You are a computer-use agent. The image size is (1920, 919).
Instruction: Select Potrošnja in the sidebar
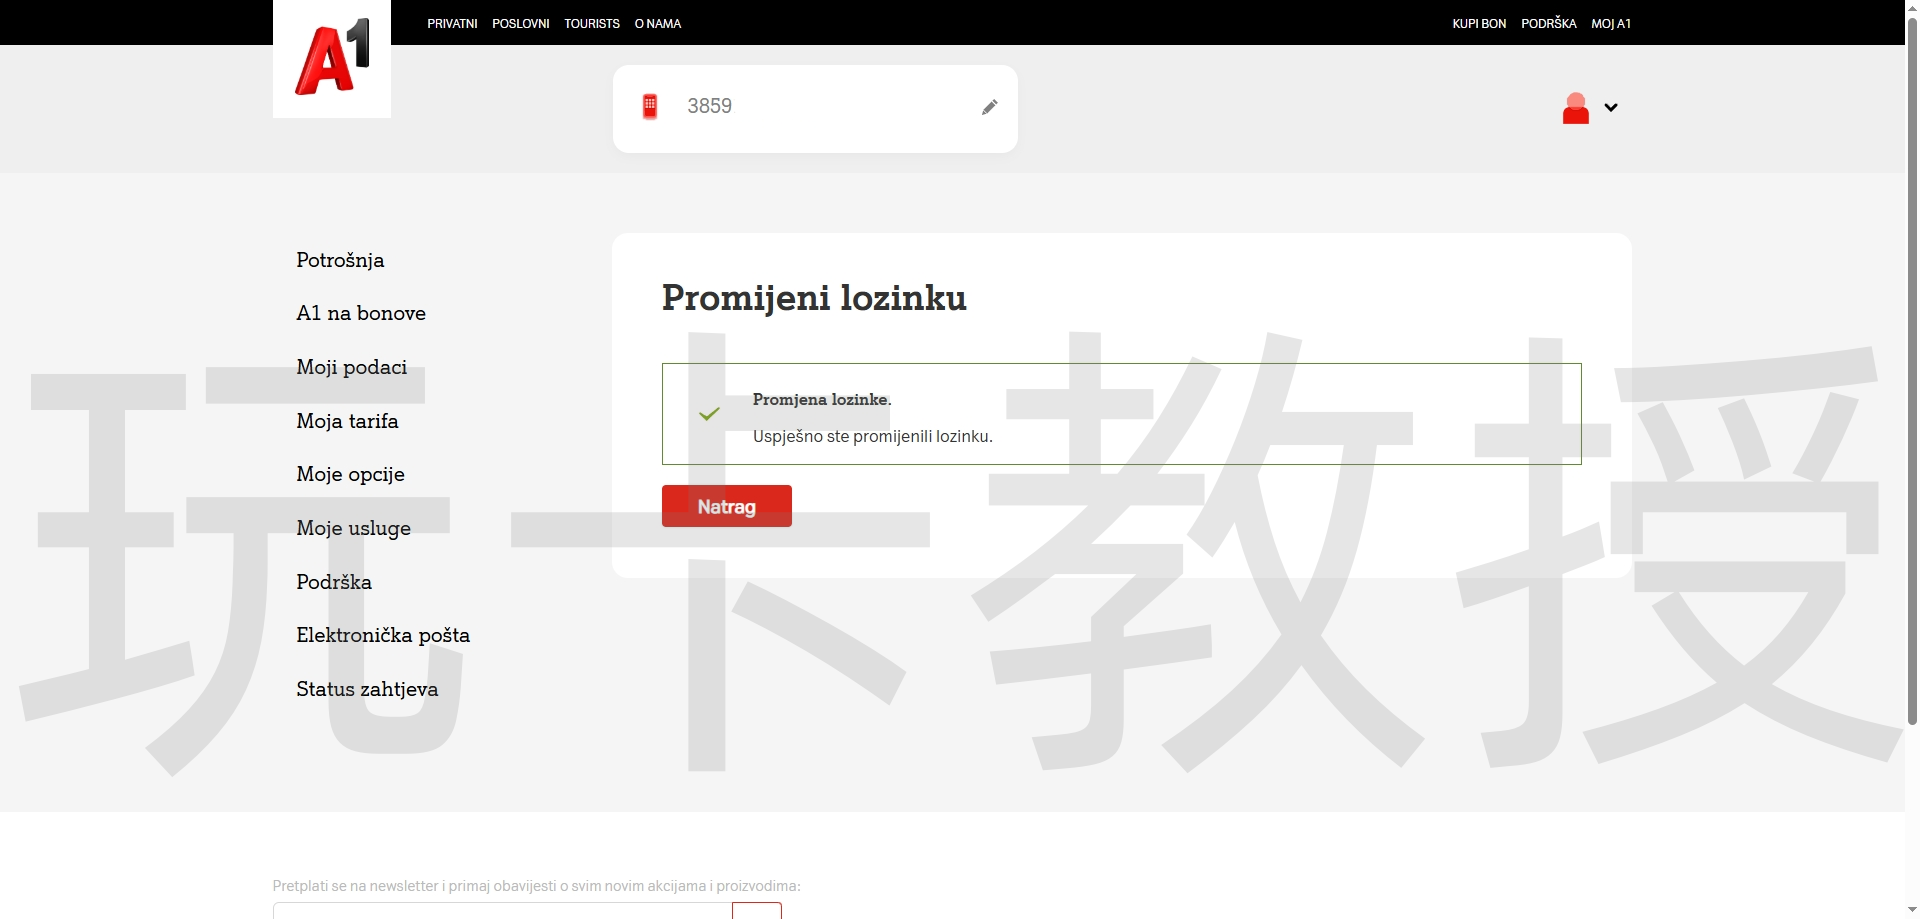[340, 260]
